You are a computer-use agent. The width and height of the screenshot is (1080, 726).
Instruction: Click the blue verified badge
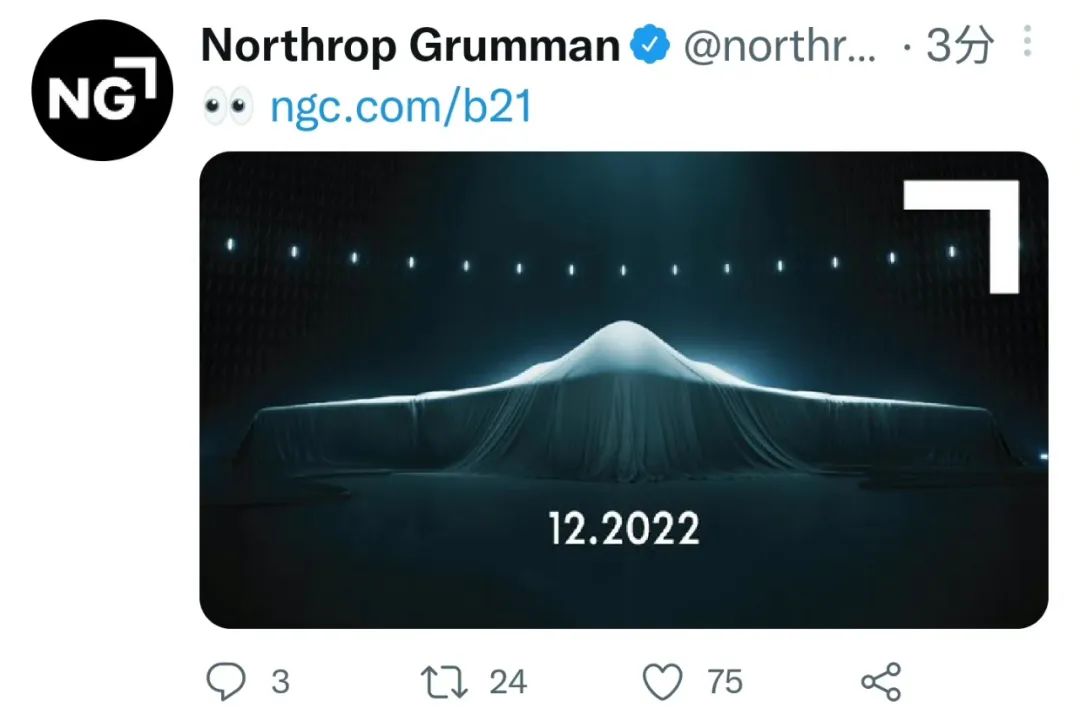pyautogui.click(x=652, y=45)
